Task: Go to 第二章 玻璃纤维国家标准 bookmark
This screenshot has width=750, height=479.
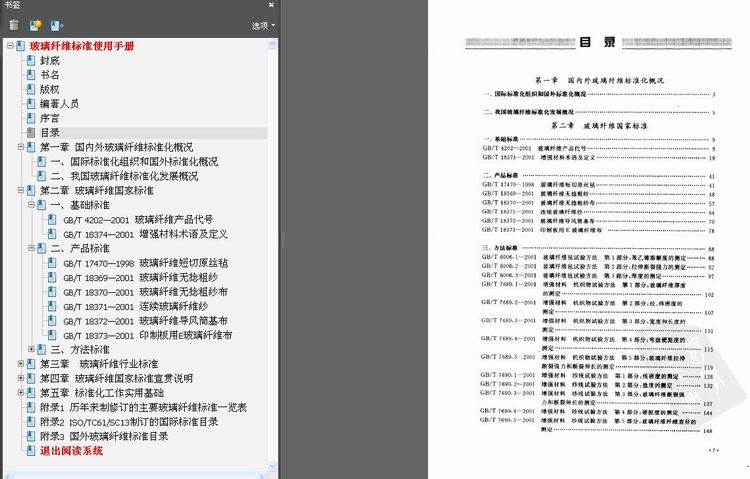Action: click(x=97, y=190)
